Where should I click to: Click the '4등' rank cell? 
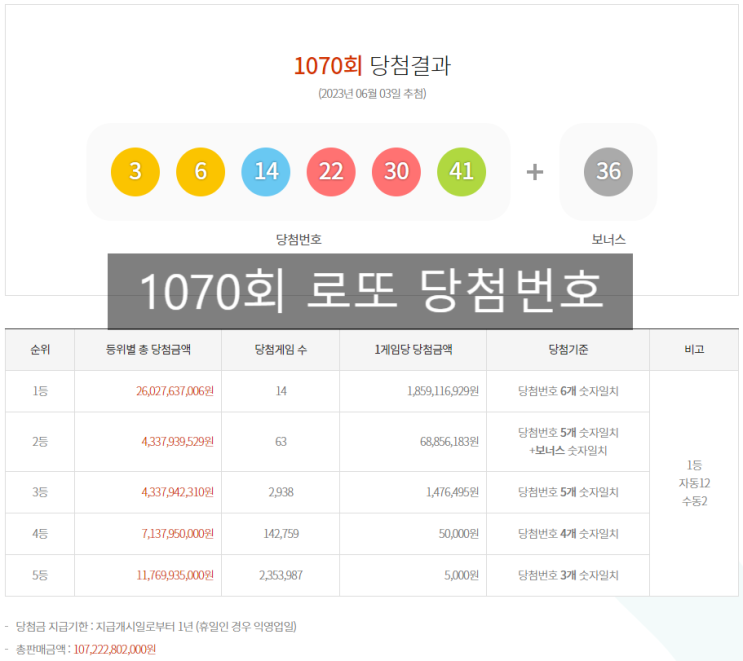40,534
